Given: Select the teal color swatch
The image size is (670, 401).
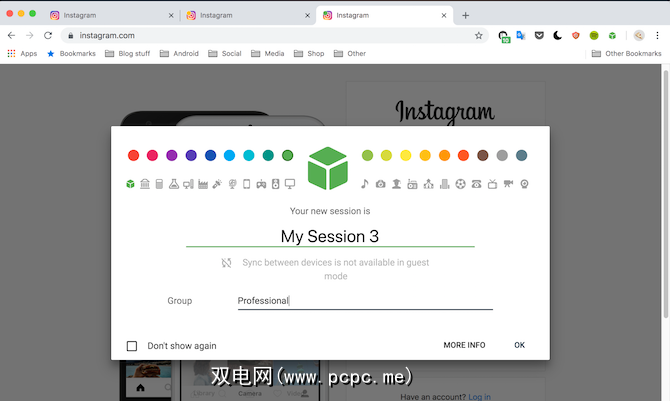Looking at the screenshot, I should tap(268, 155).
